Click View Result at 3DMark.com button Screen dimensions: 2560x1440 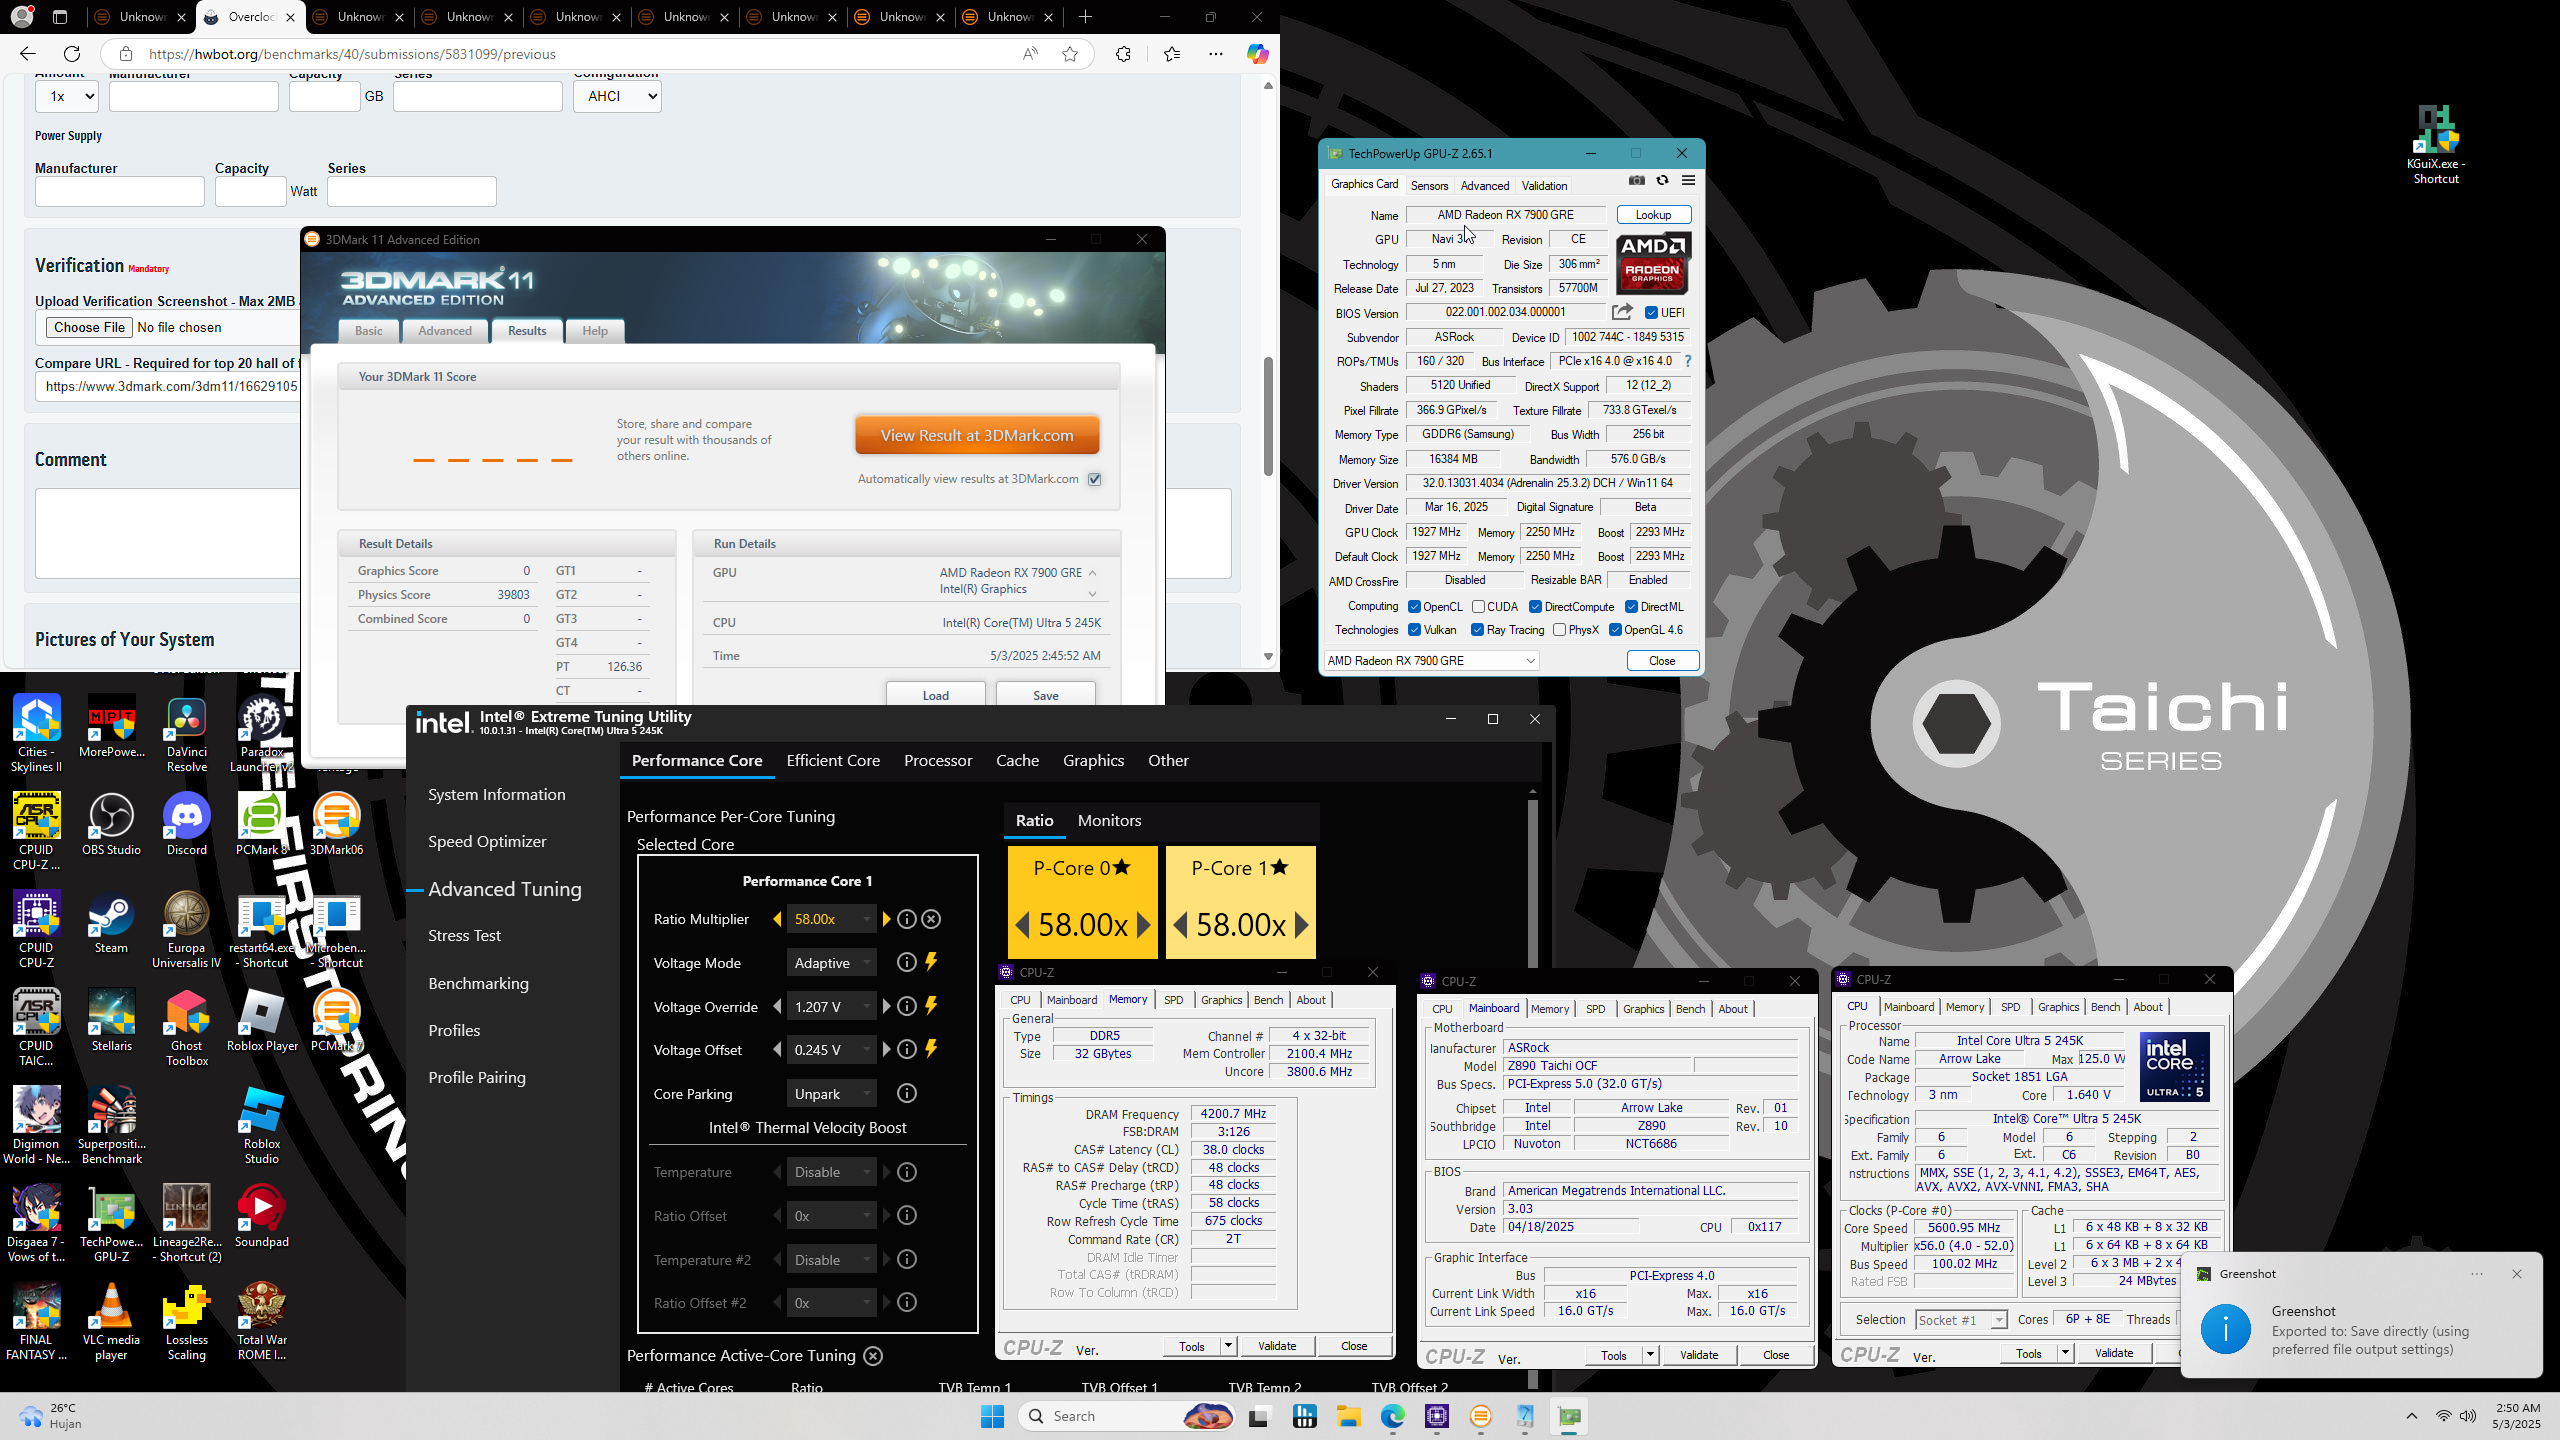(977, 435)
